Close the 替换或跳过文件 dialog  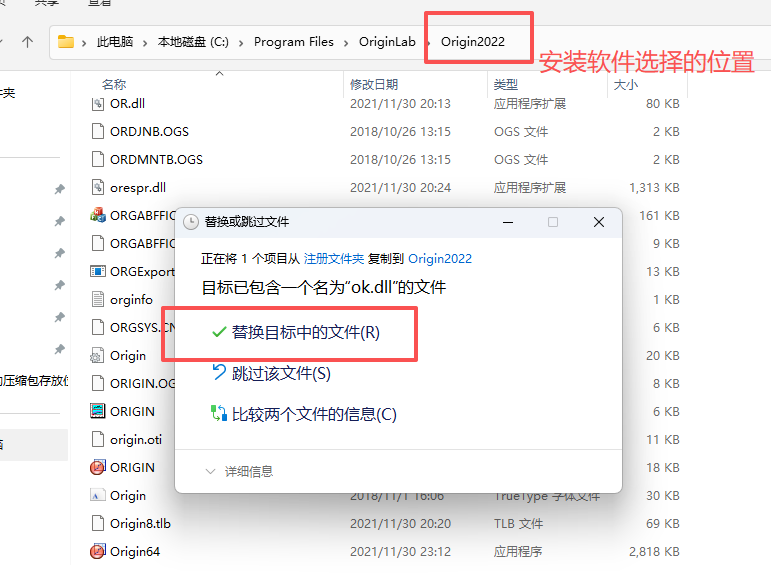[598, 222]
